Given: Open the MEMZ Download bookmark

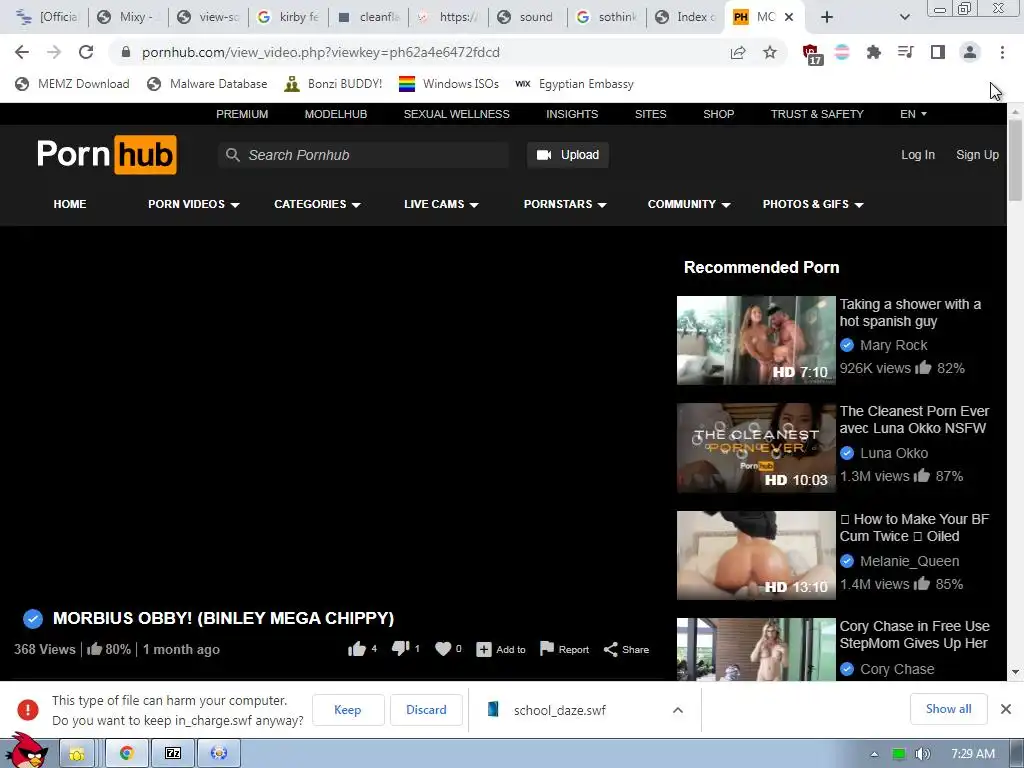Looking at the screenshot, I should pyautogui.click(x=72, y=84).
